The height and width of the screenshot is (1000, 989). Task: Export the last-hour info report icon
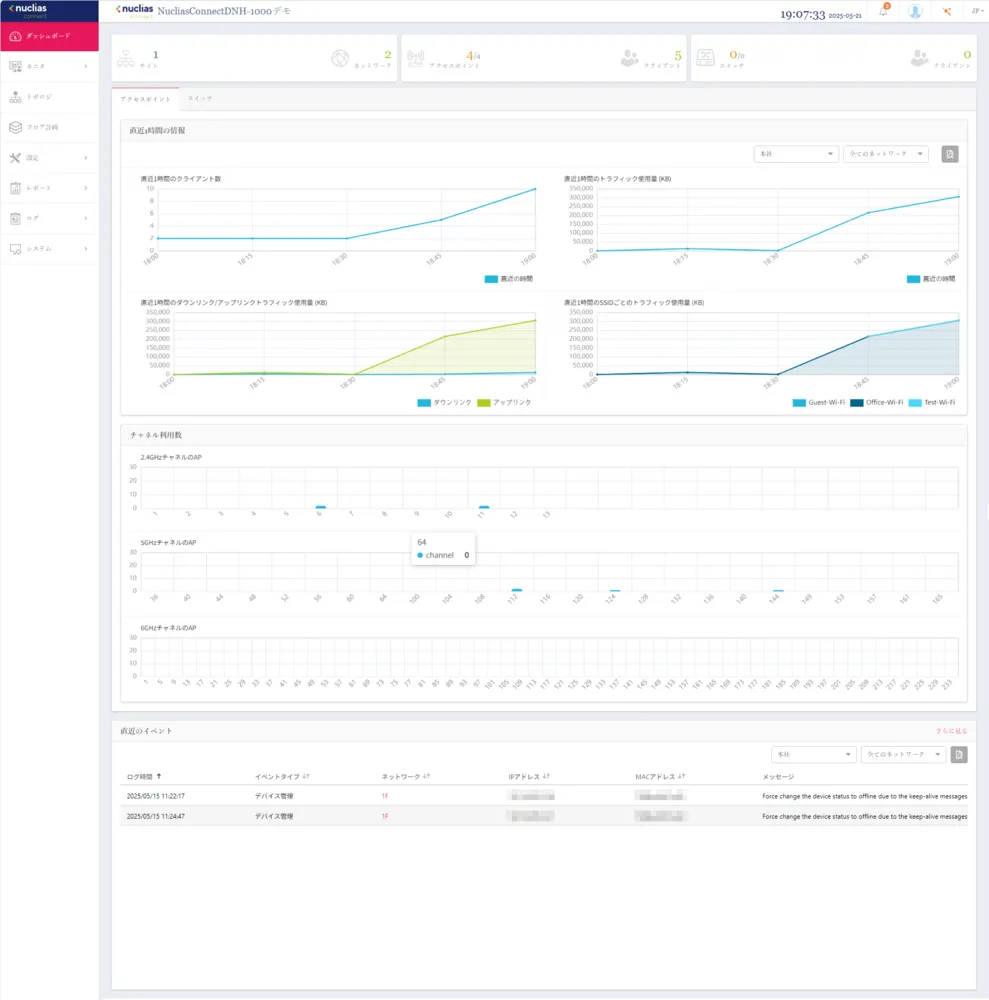click(x=949, y=154)
